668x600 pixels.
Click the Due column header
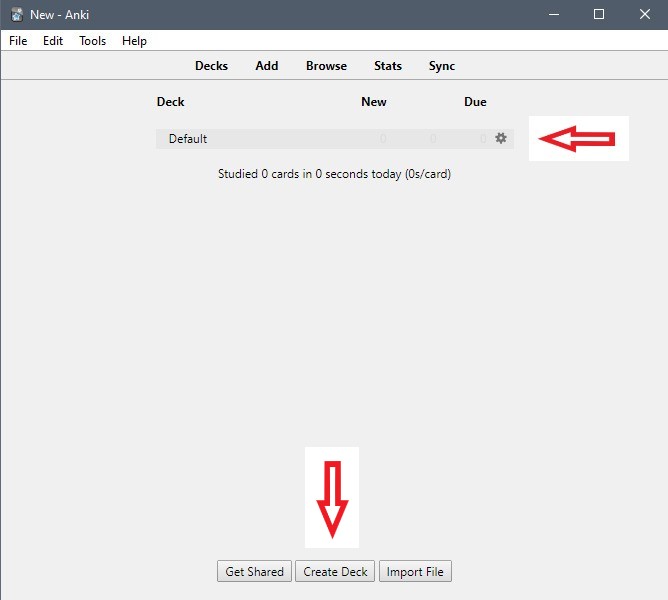(475, 102)
